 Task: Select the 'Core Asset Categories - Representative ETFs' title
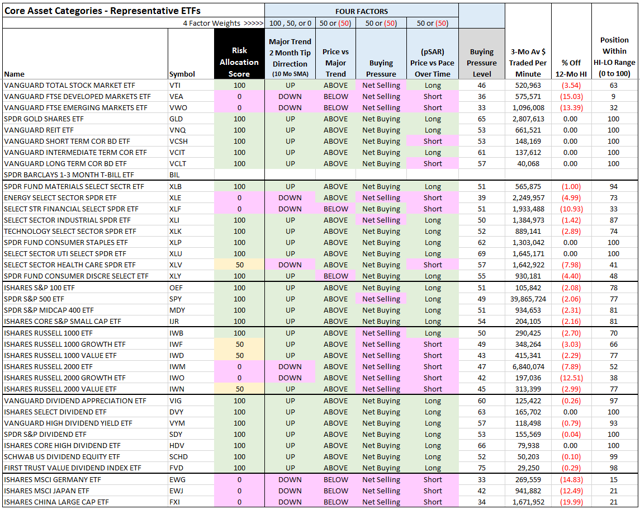pyautogui.click(x=102, y=11)
